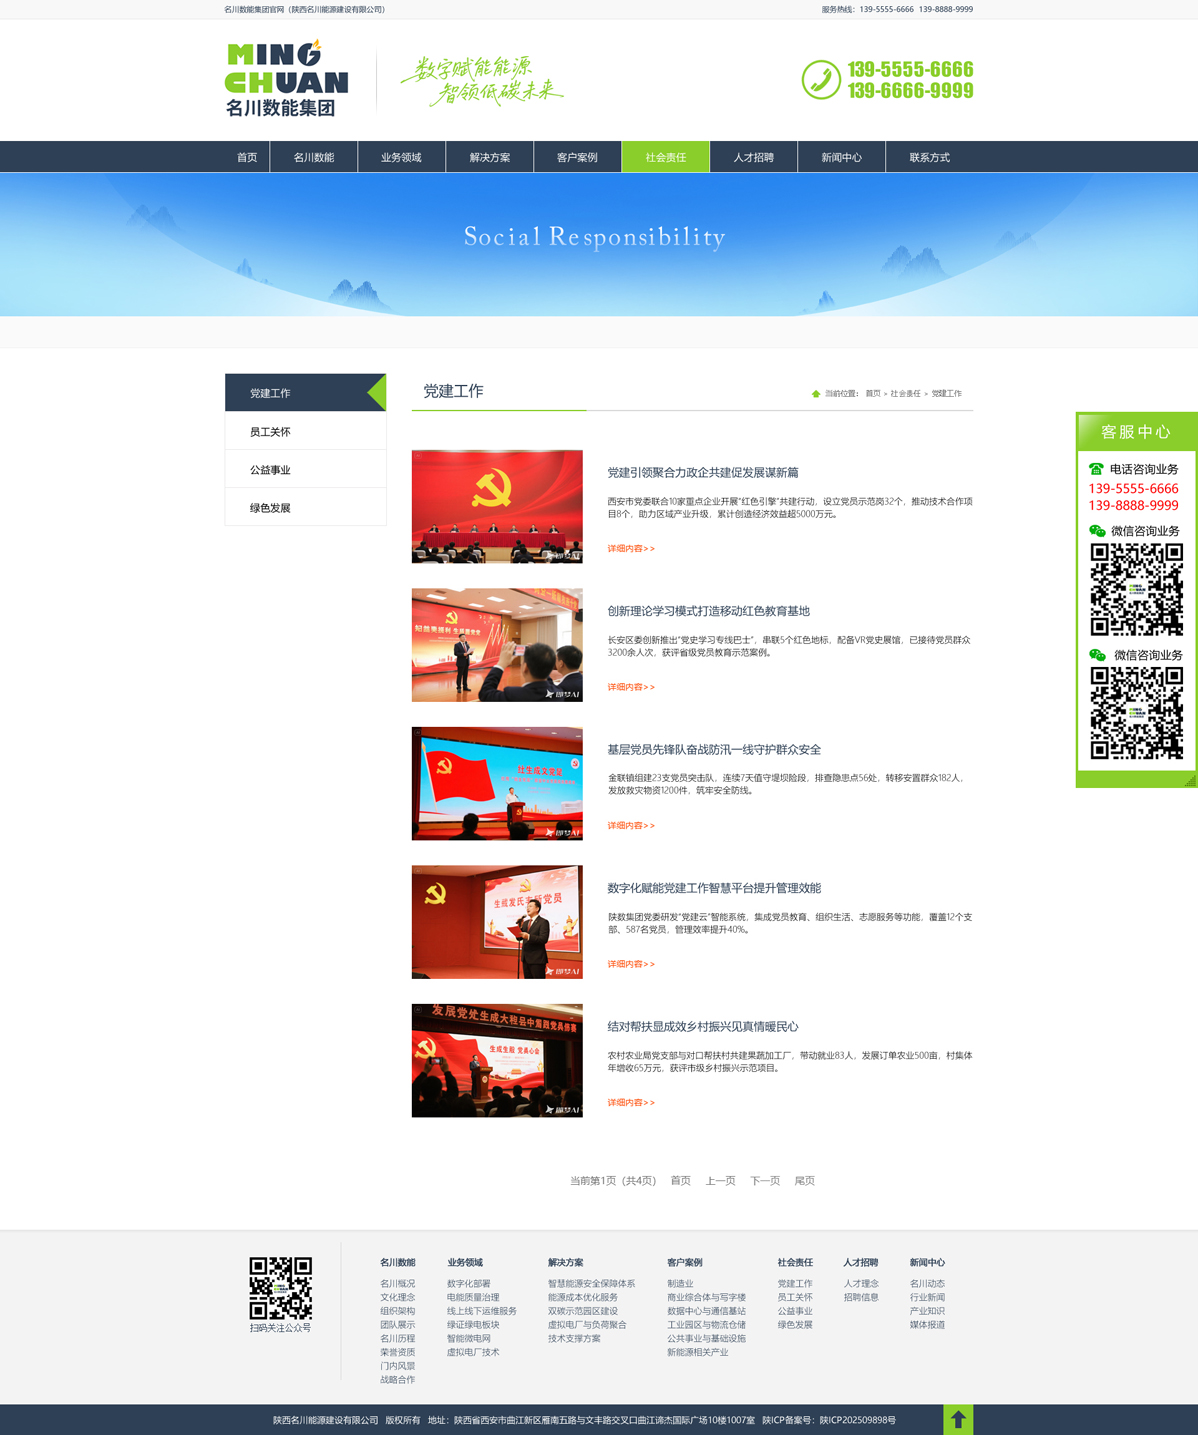Click the footer QR code for 公众号
Screen dimensions: 1198x1435
pos(280,1288)
